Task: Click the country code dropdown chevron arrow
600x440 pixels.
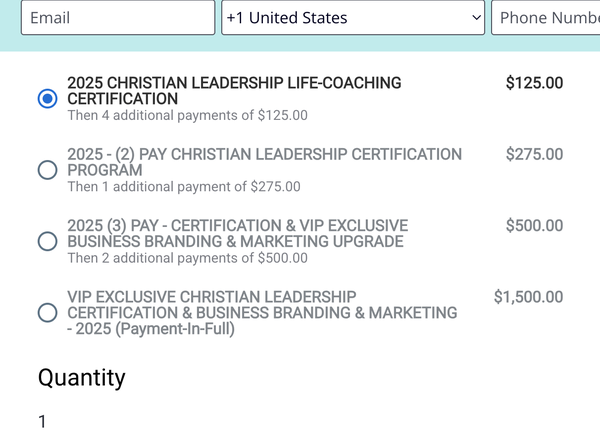Action: pyautogui.click(x=475, y=18)
